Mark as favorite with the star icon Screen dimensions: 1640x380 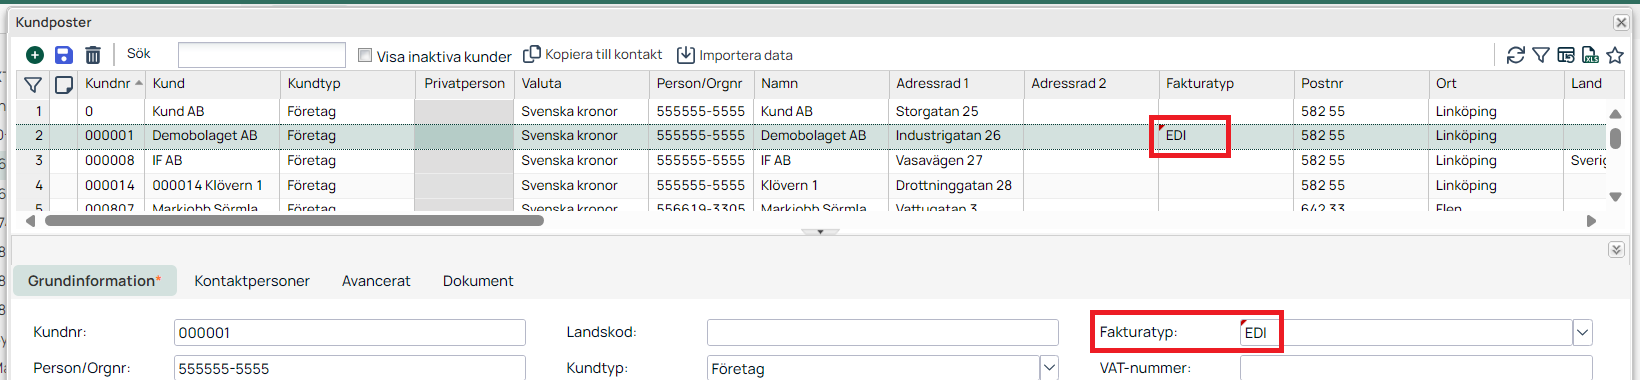1615,55
